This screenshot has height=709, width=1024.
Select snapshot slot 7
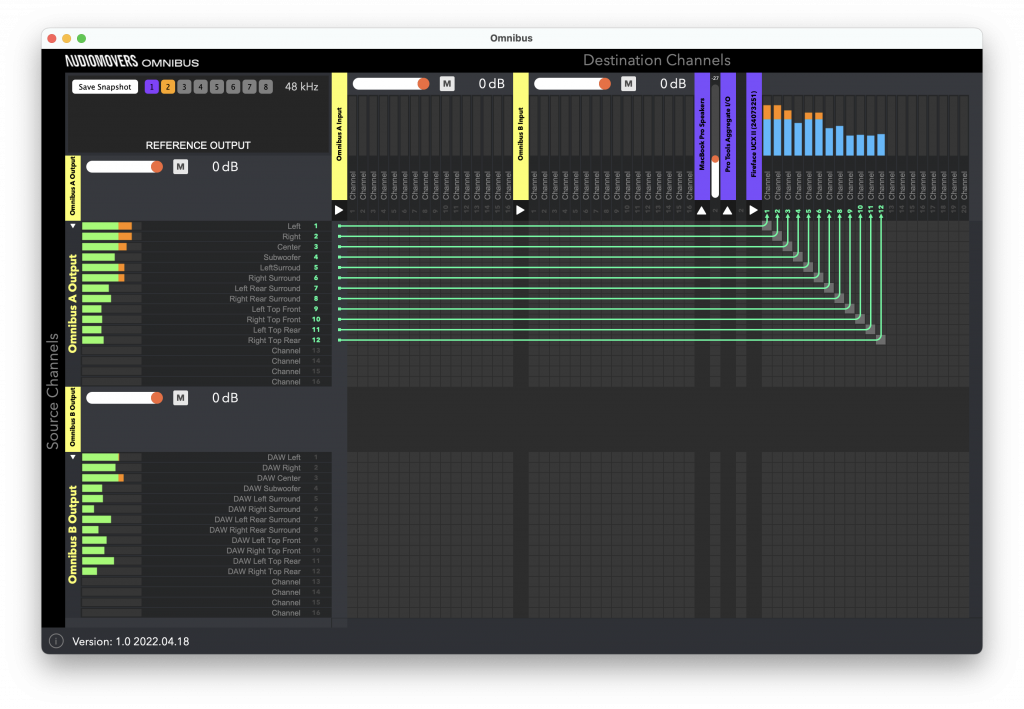tap(249, 87)
